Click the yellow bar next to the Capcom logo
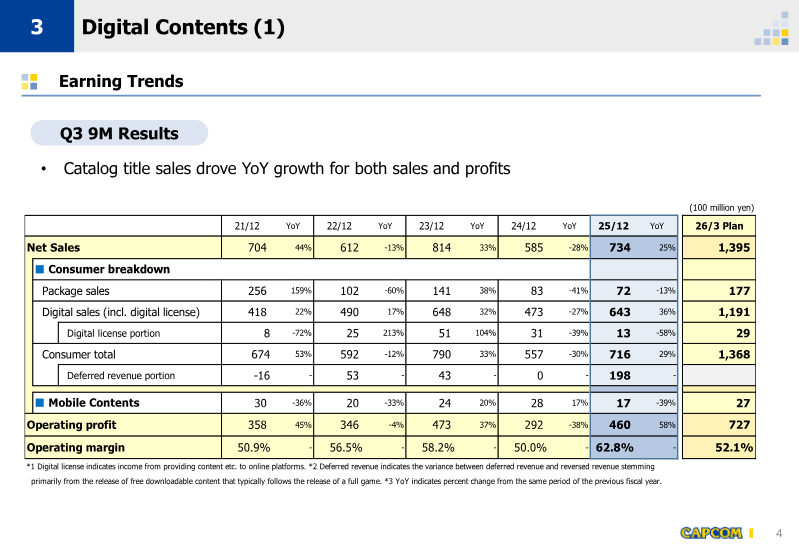799x553 pixels. point(751,533)
